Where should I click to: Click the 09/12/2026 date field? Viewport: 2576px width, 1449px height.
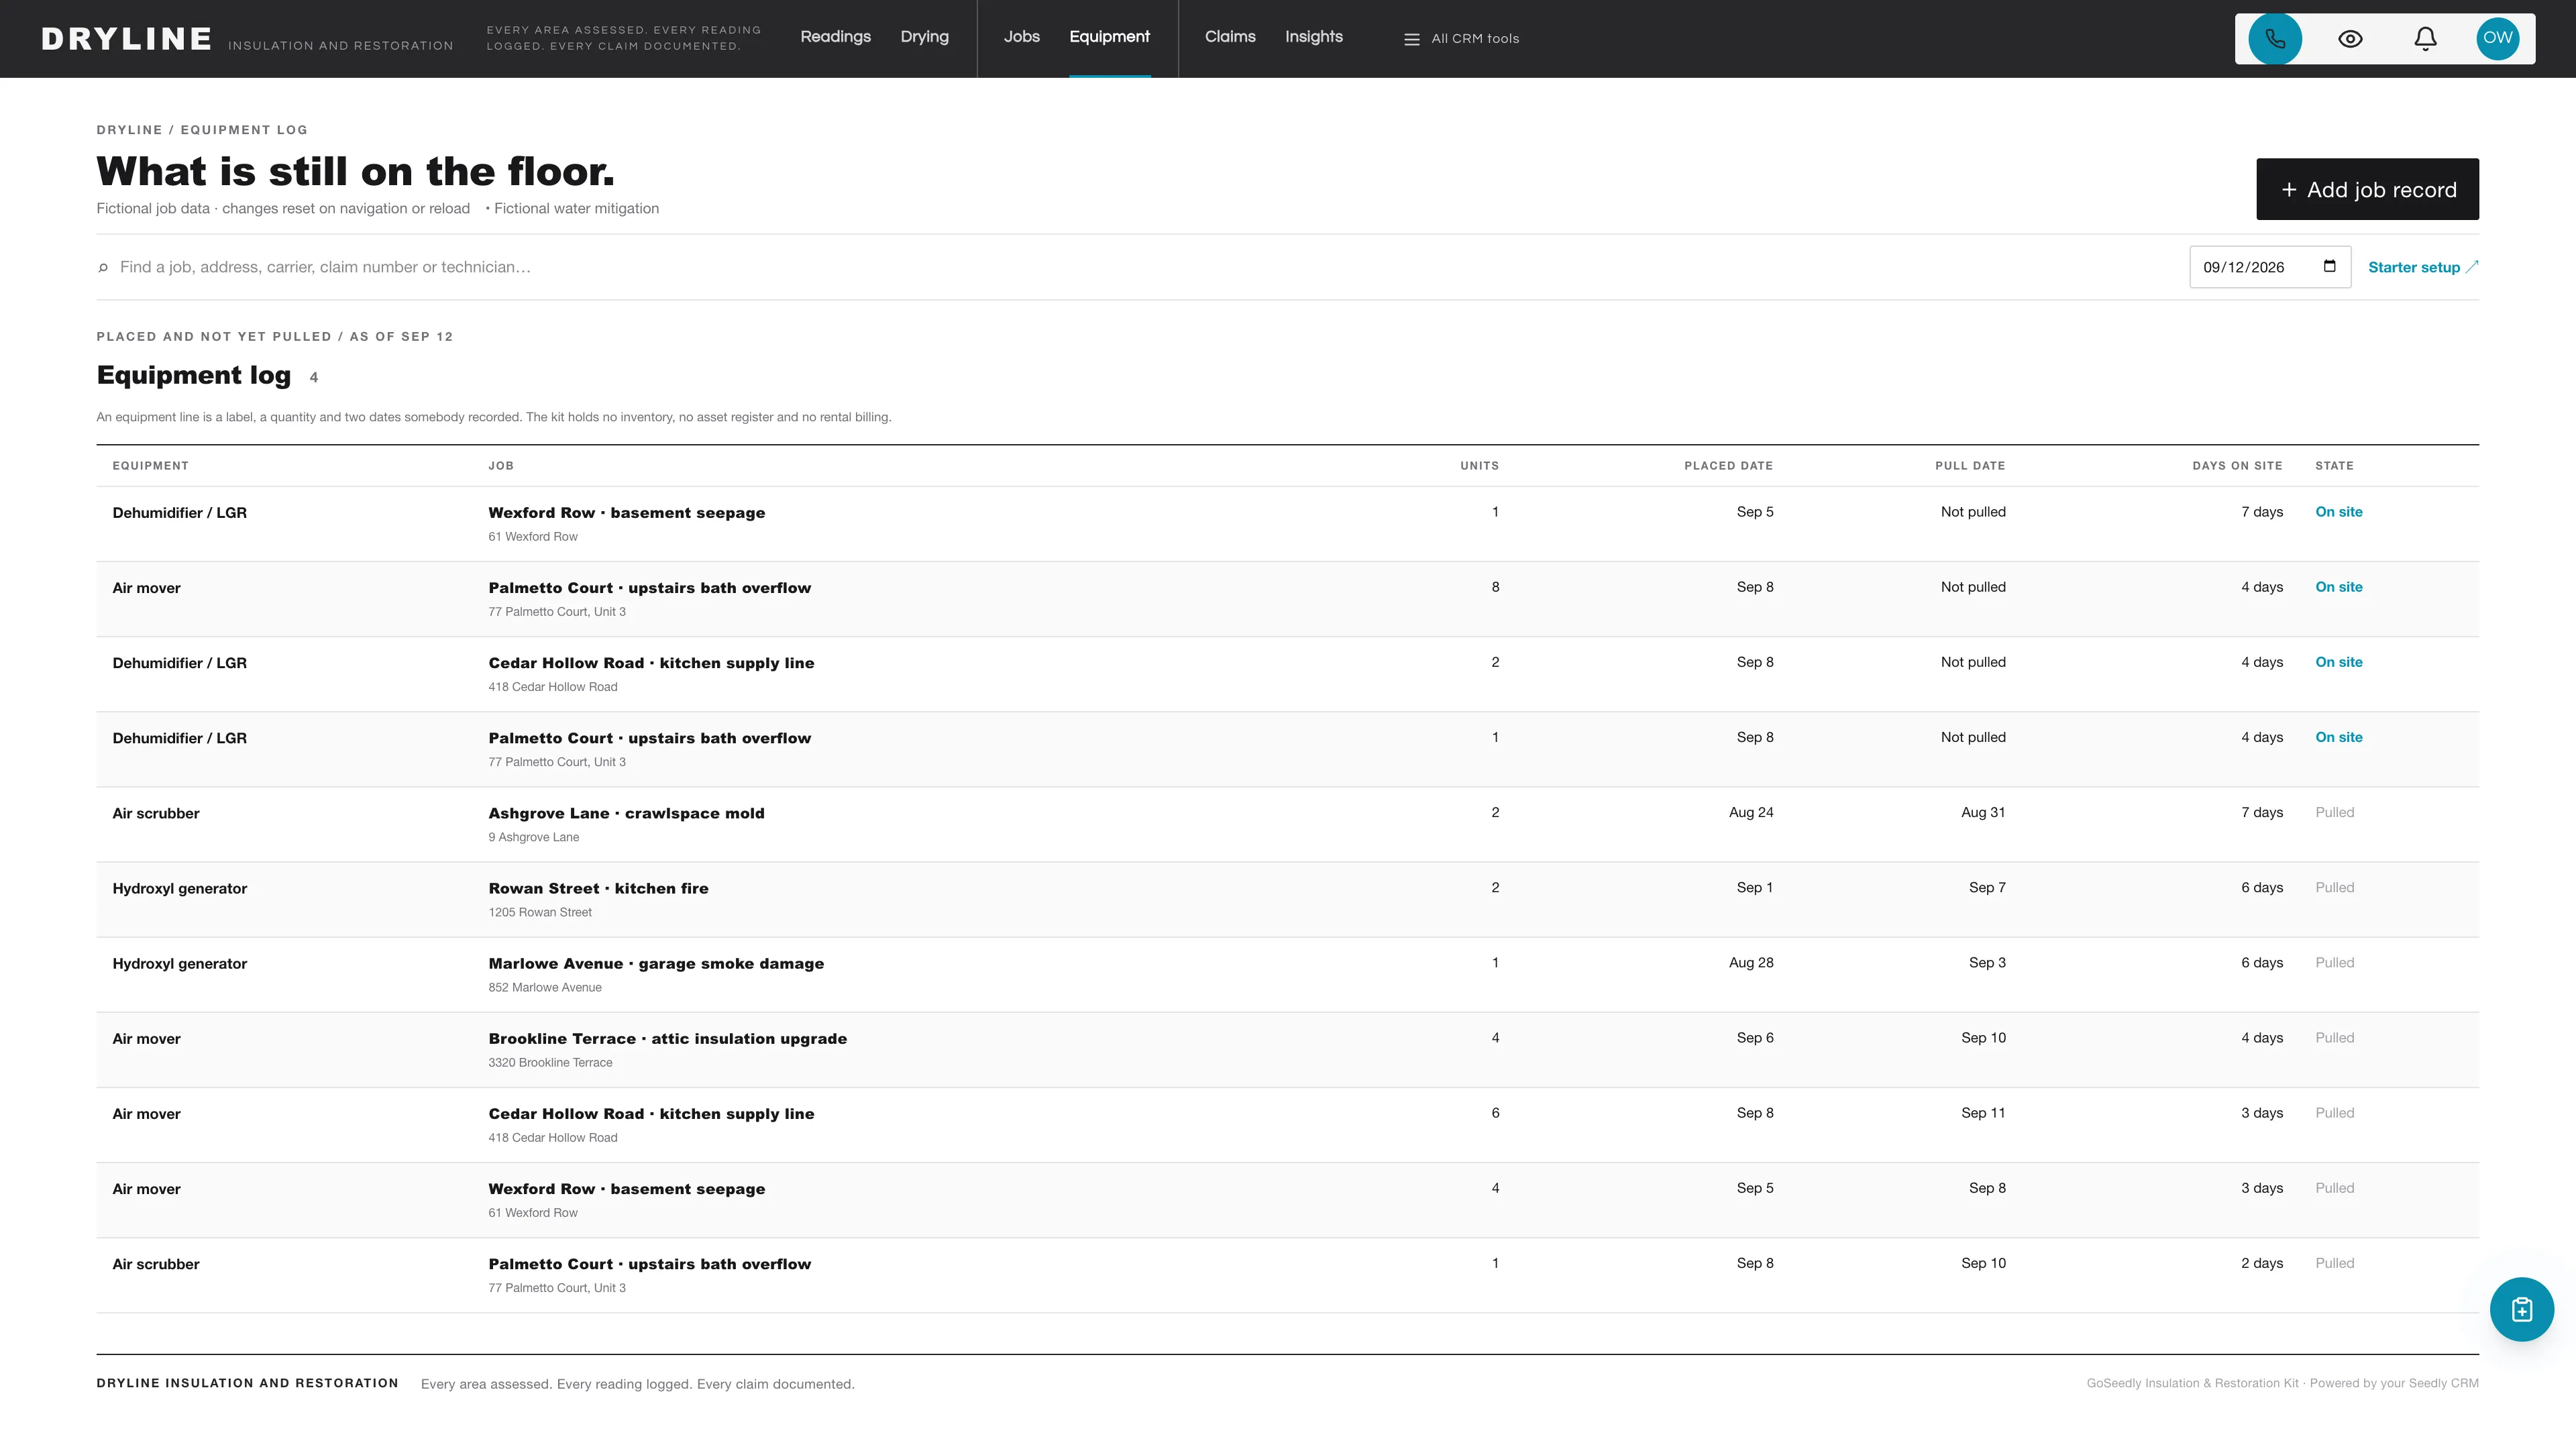point(2270,267)
